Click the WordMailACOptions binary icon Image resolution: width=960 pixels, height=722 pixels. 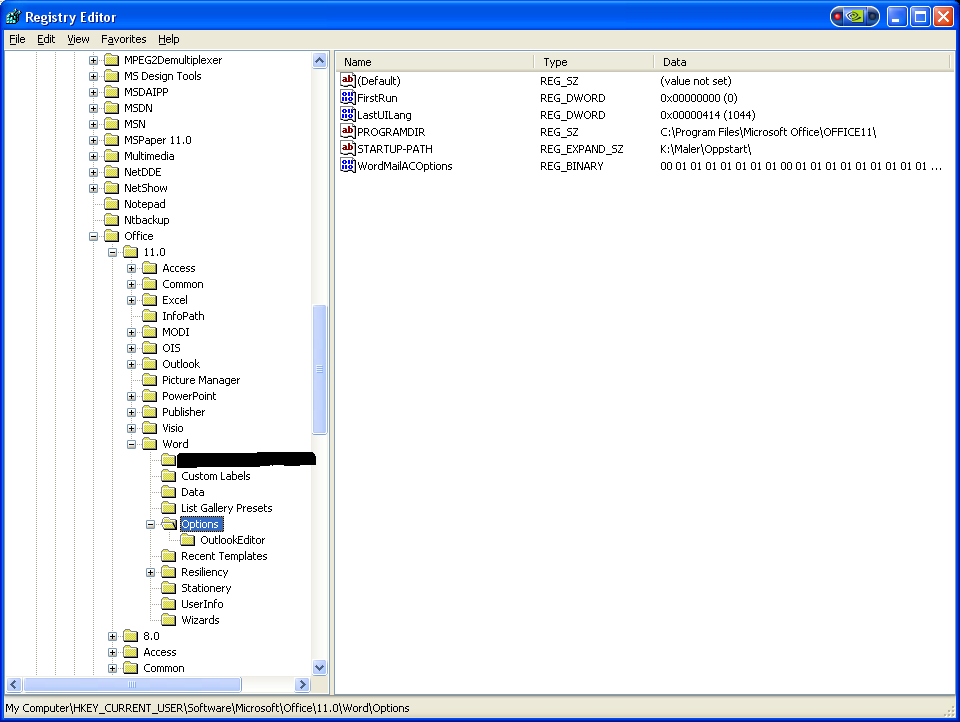click(347, 165)
